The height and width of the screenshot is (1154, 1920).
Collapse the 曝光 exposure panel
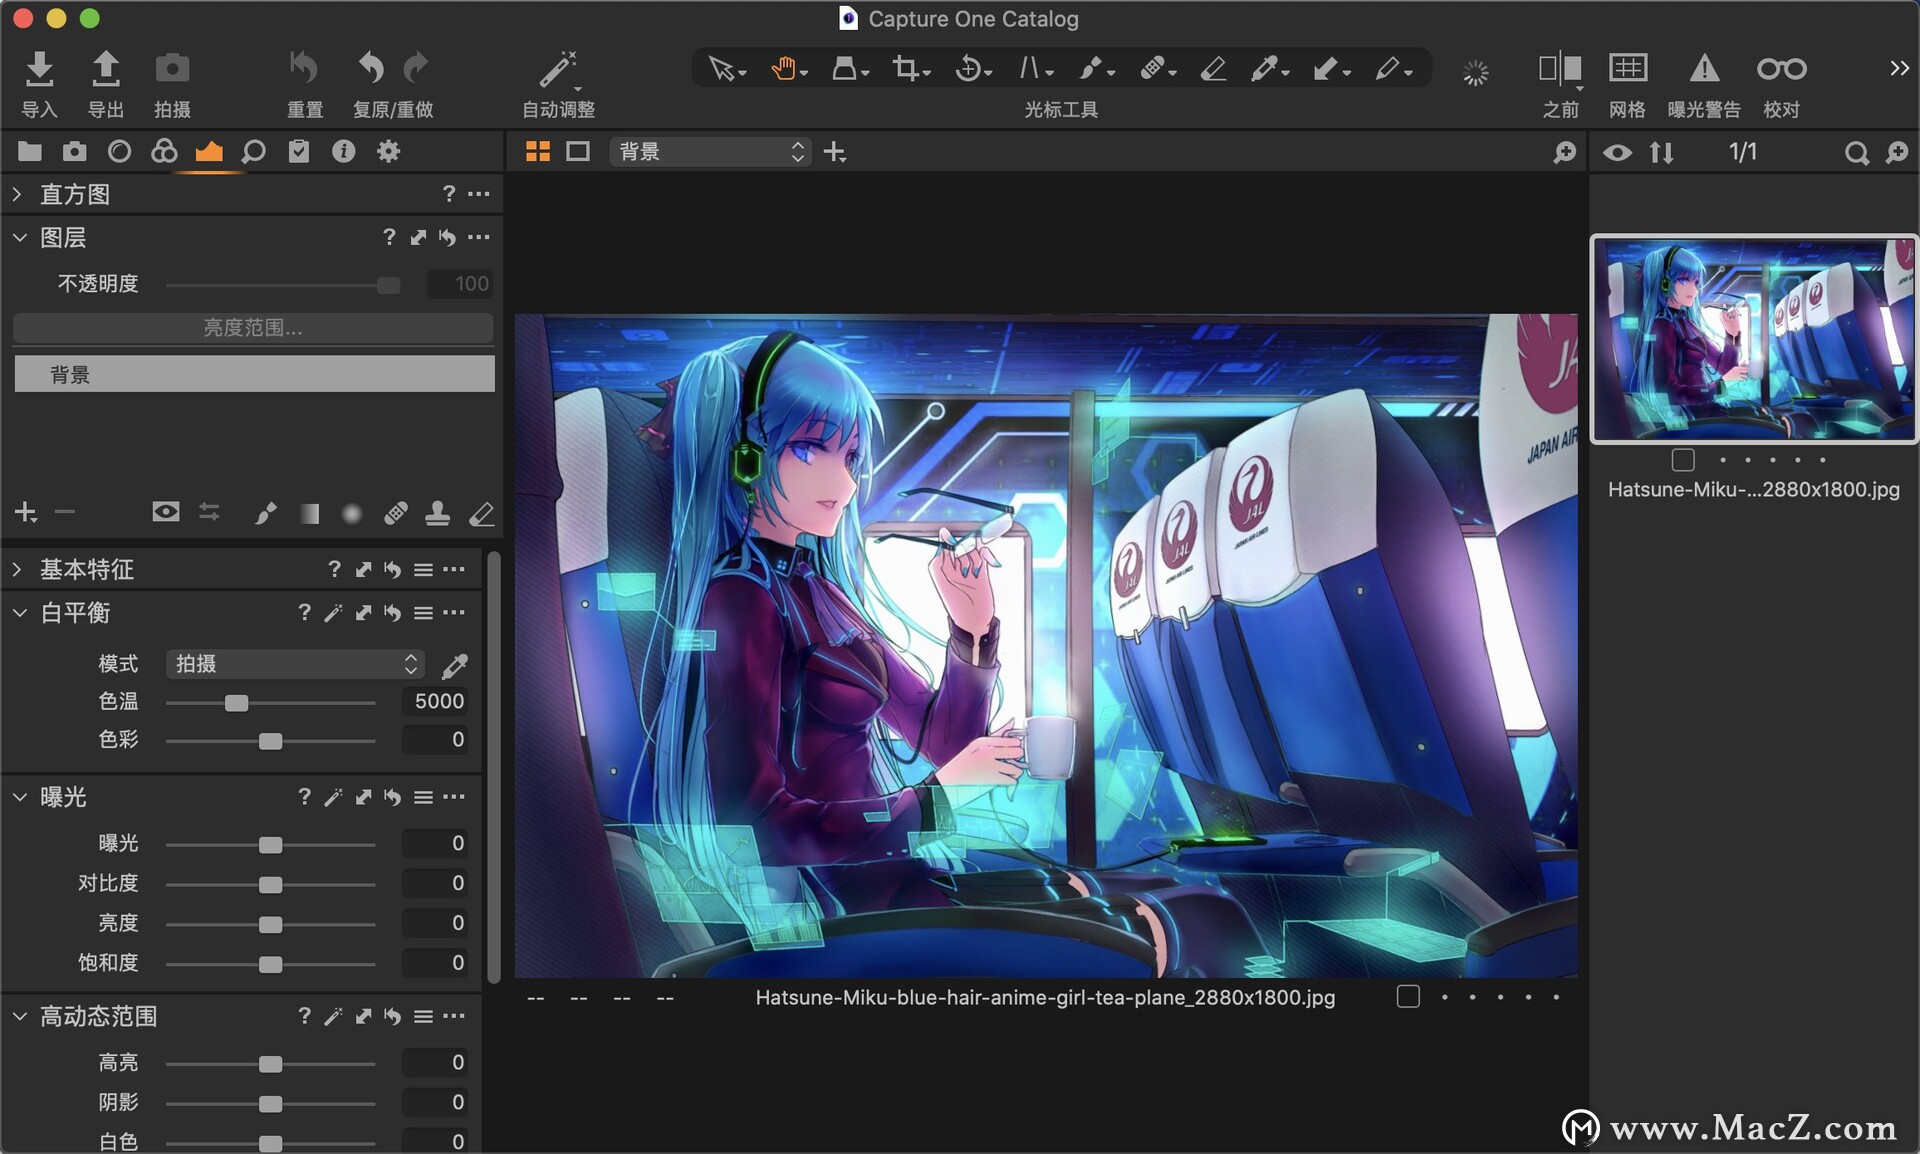[x=19, y=796]
